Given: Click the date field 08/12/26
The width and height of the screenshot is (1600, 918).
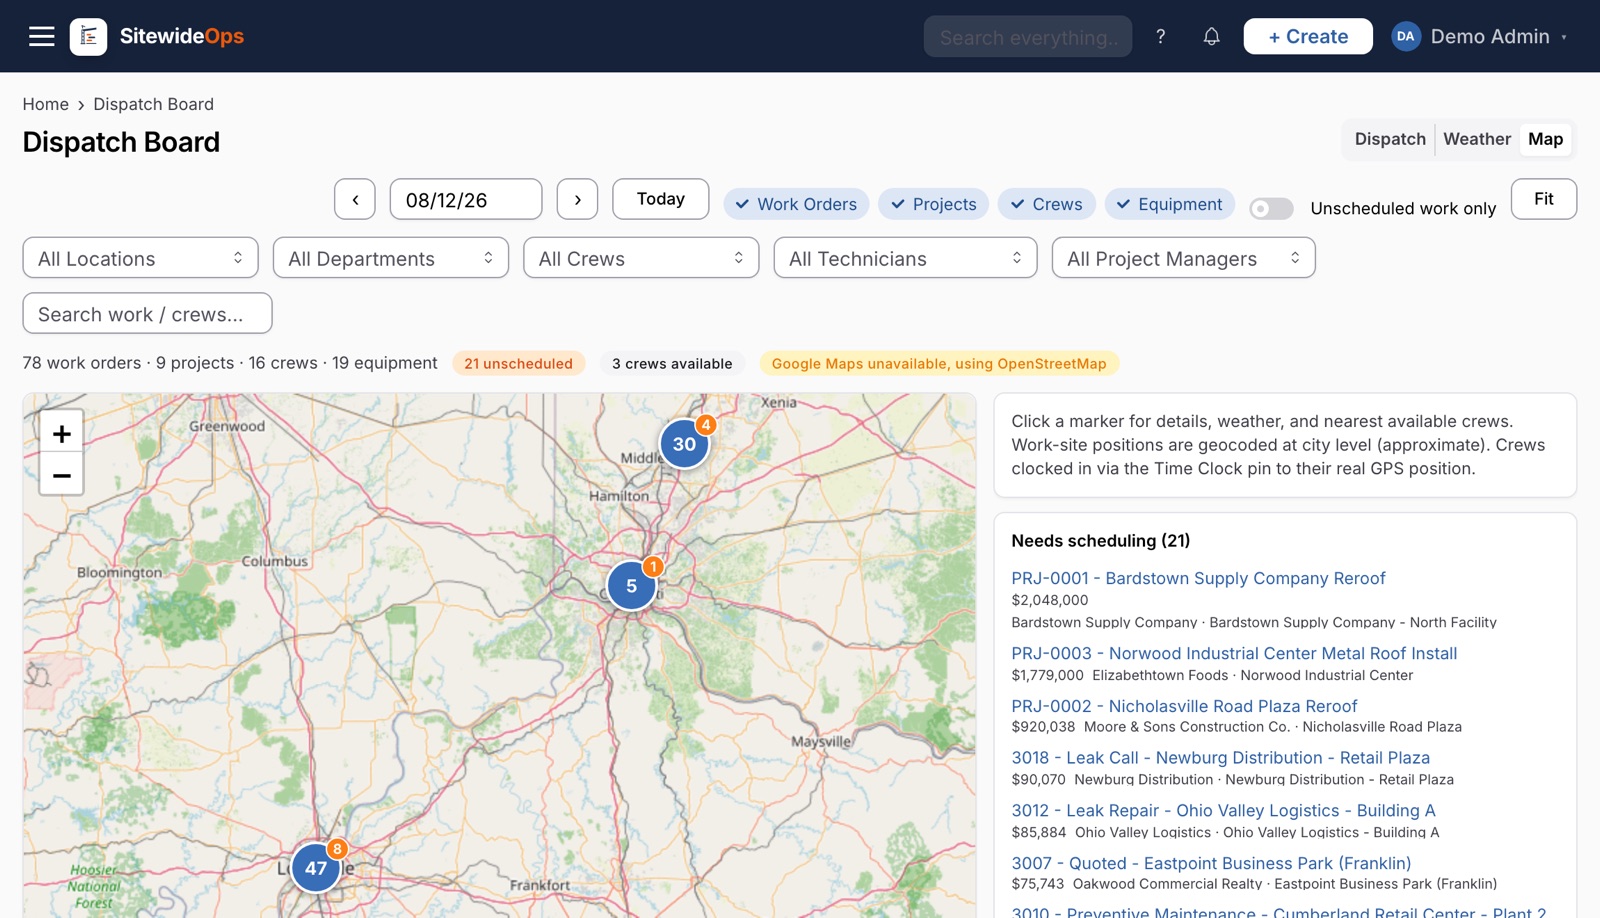Looking at the screenshot, I should (x=465, y=199).
